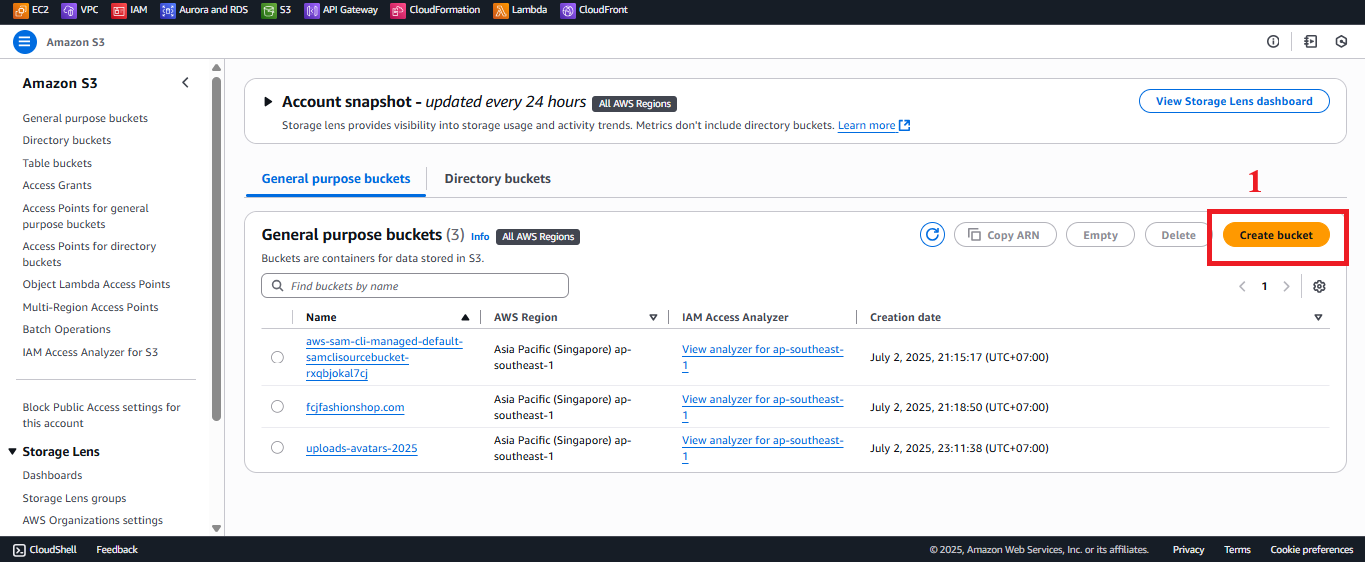Click the info circle icon in the header
This screenshot has width=1365, height=562.
(x=1273, y=42)
